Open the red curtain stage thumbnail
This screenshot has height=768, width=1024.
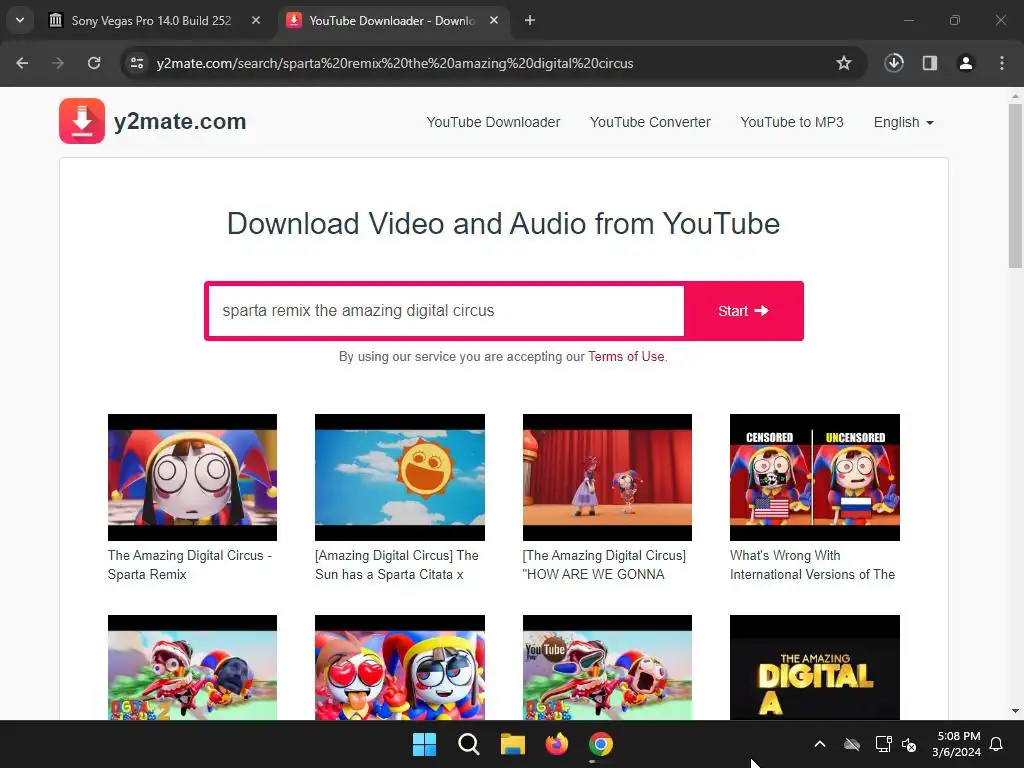click(607, 477)
